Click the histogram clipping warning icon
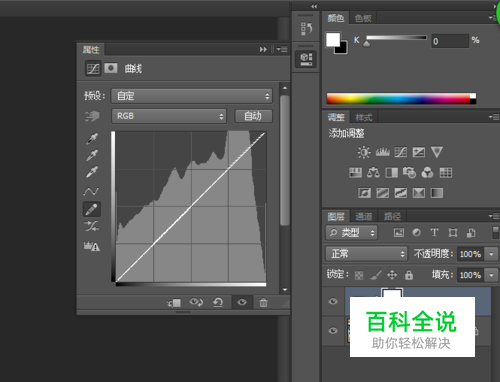 [x=92, y=246]
